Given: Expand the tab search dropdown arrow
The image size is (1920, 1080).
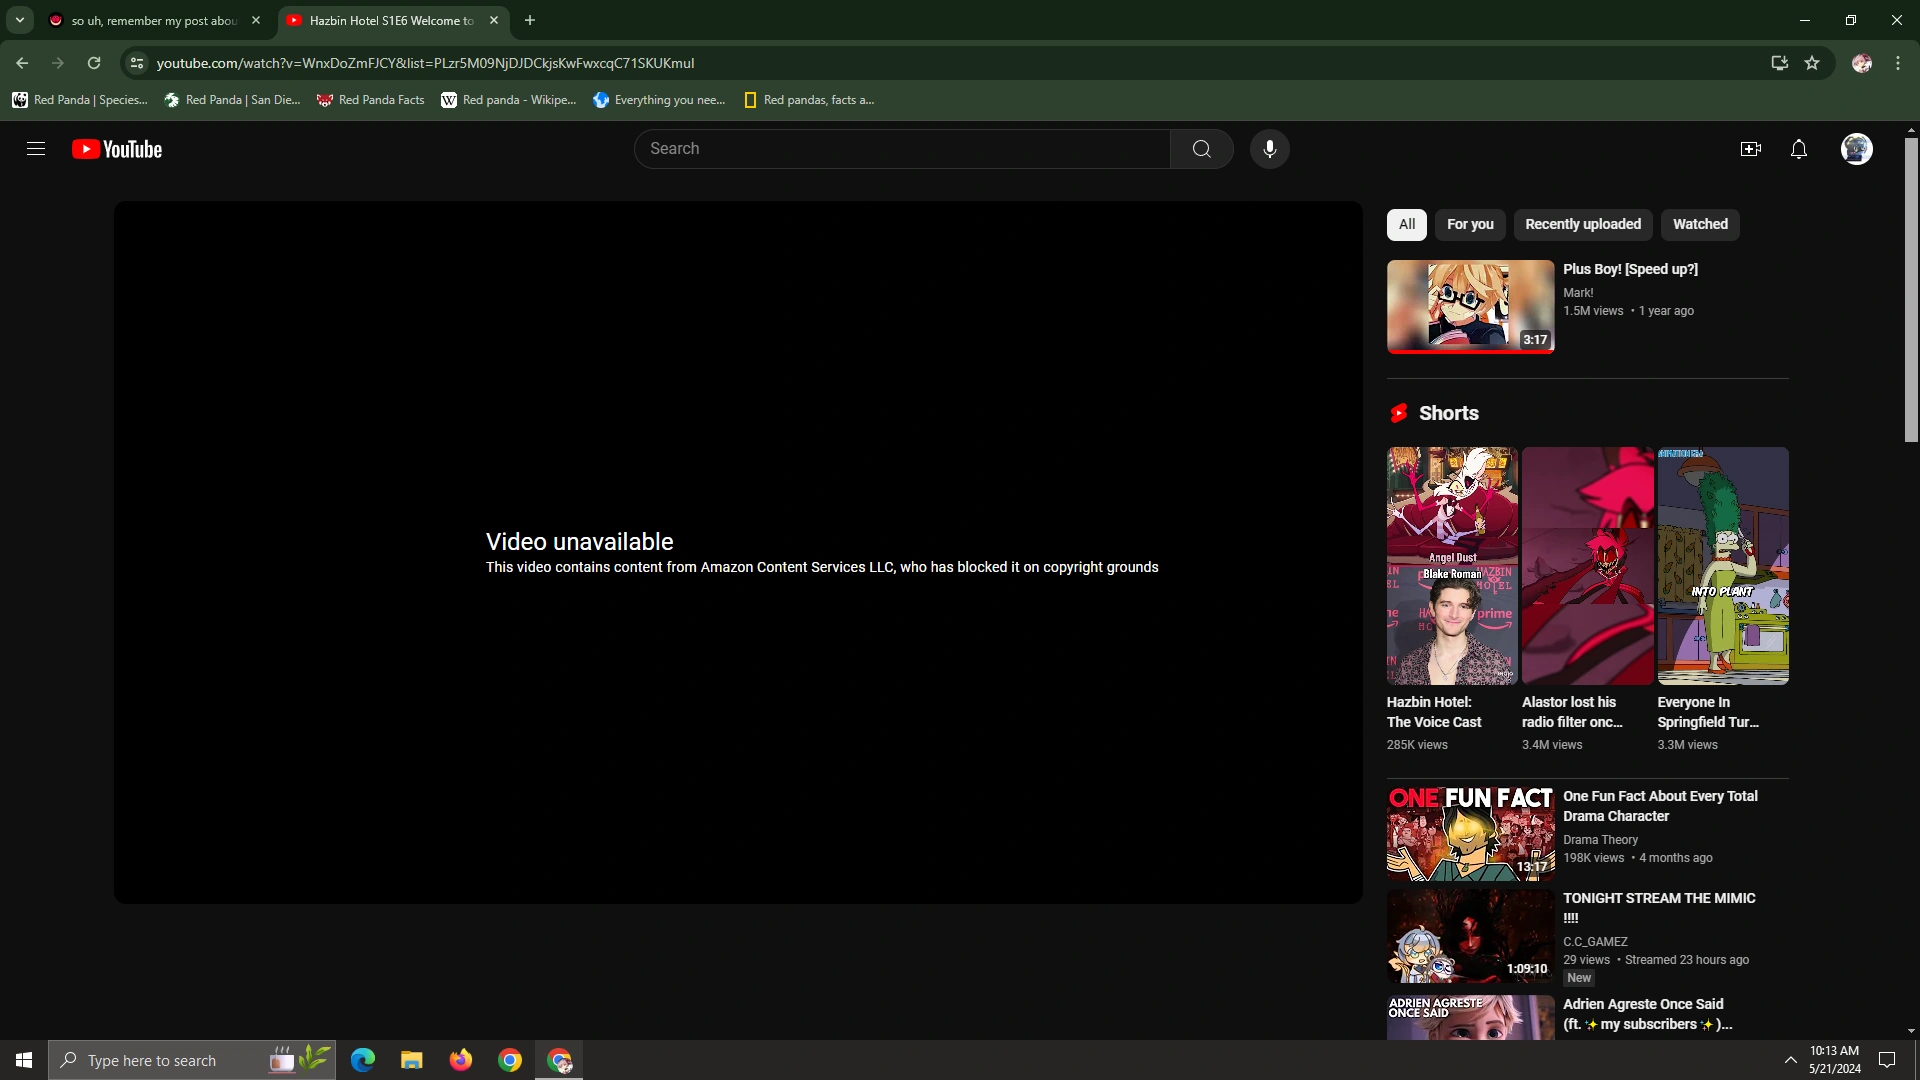Looking at the screenshot, I should pyautogui.click(x=20, y=20).
